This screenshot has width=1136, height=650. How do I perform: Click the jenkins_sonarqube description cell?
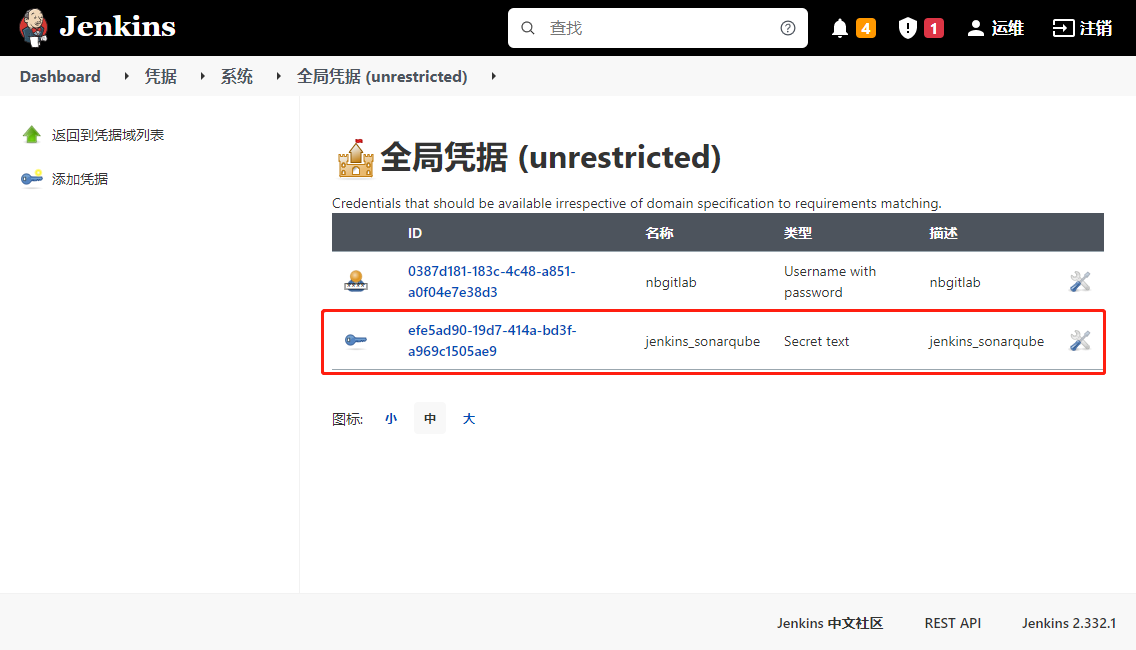coord(987,341)
